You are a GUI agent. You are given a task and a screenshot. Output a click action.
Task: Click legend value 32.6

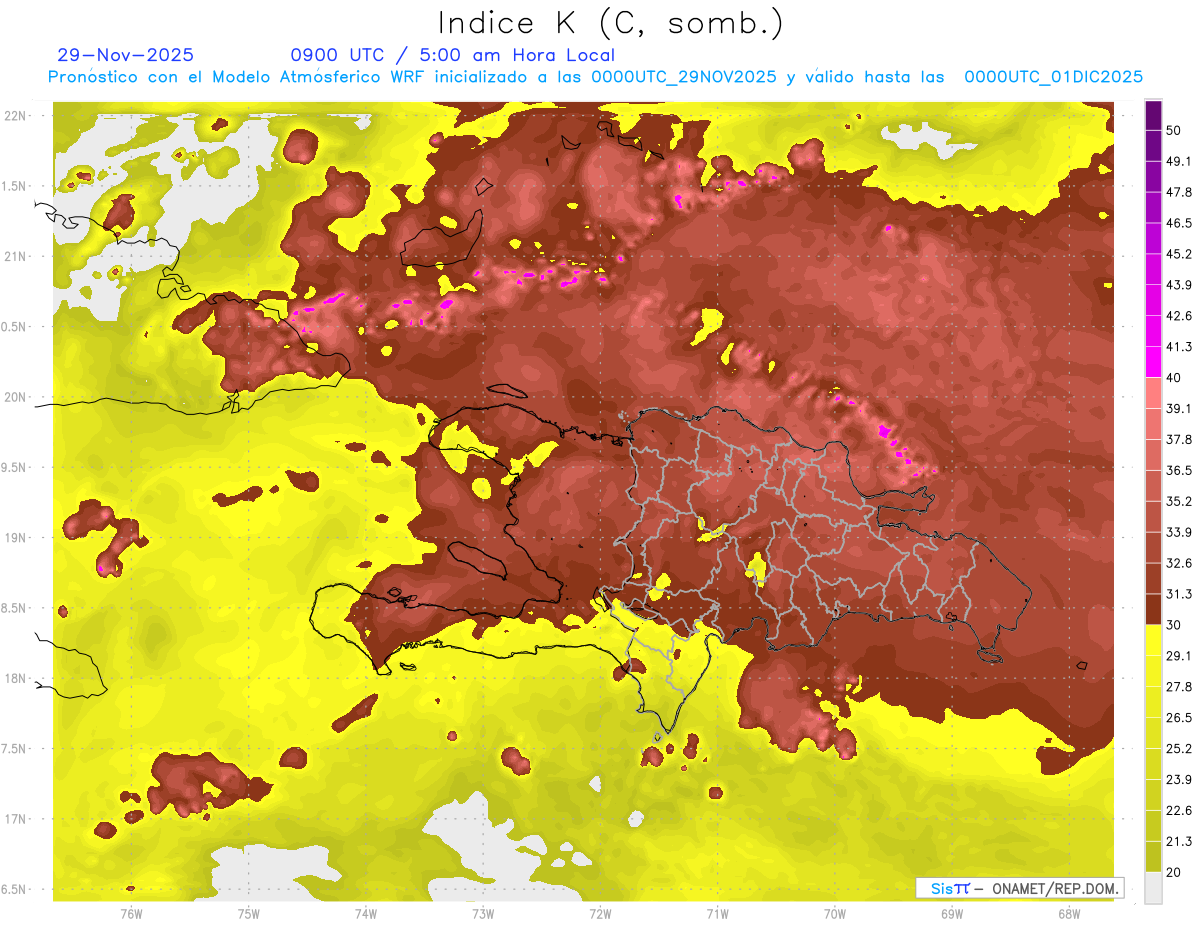(1179, 563)
